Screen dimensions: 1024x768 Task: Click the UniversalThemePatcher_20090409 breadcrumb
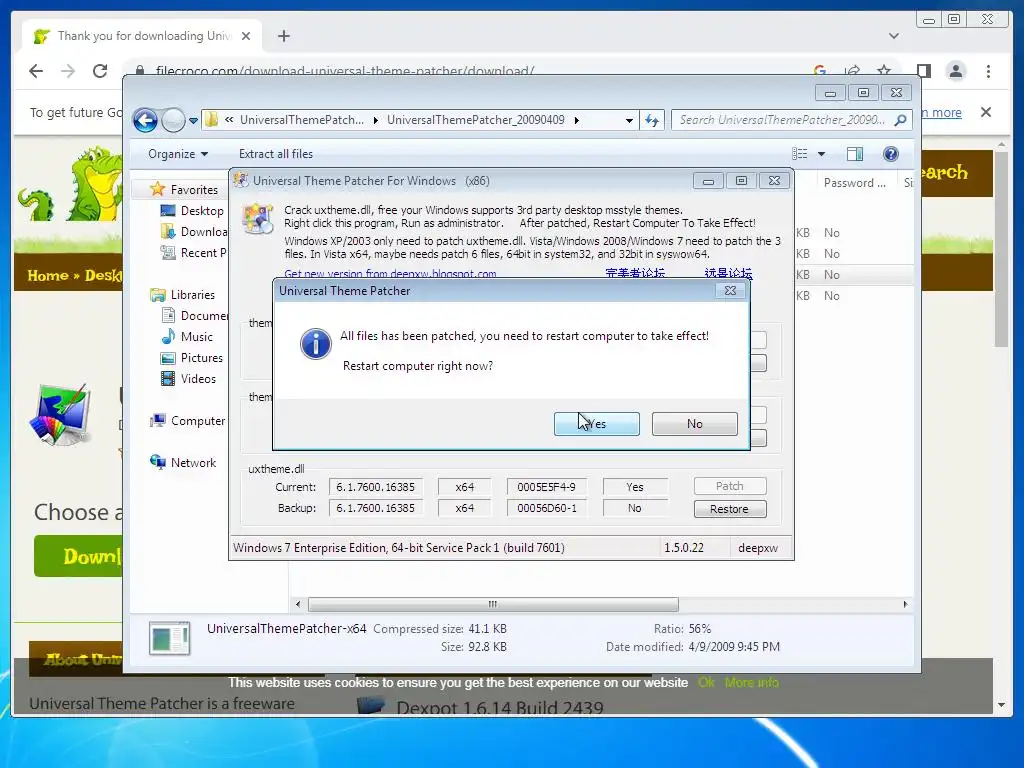475,120
